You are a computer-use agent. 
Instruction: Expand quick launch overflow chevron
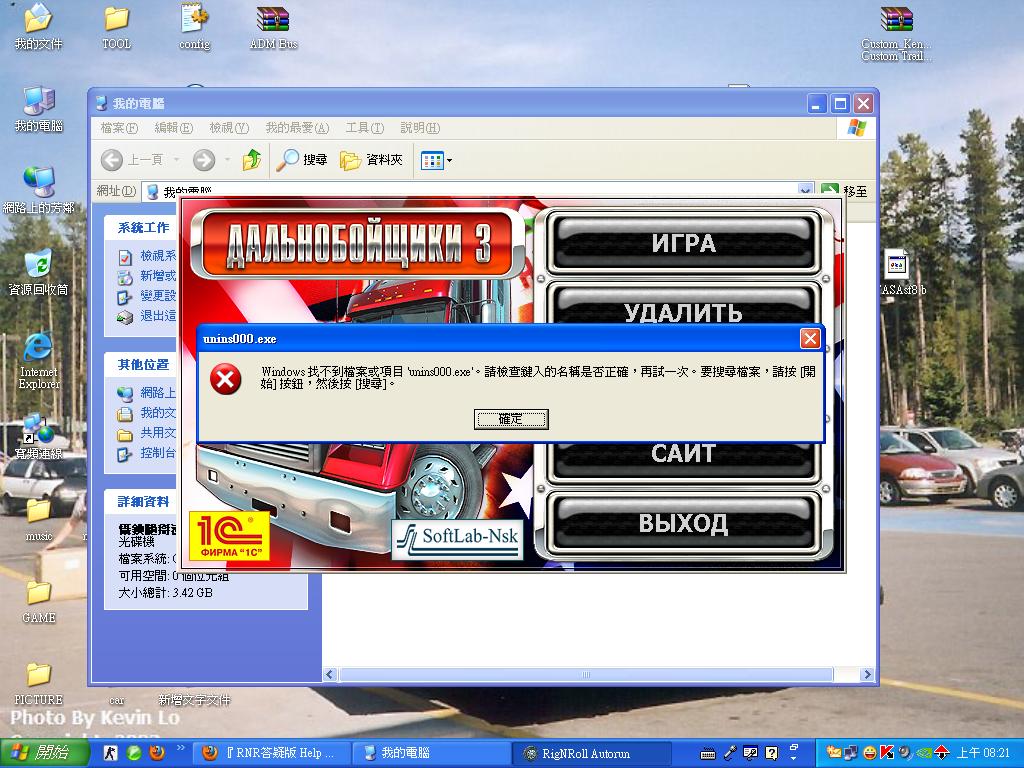tap(181, 748)
